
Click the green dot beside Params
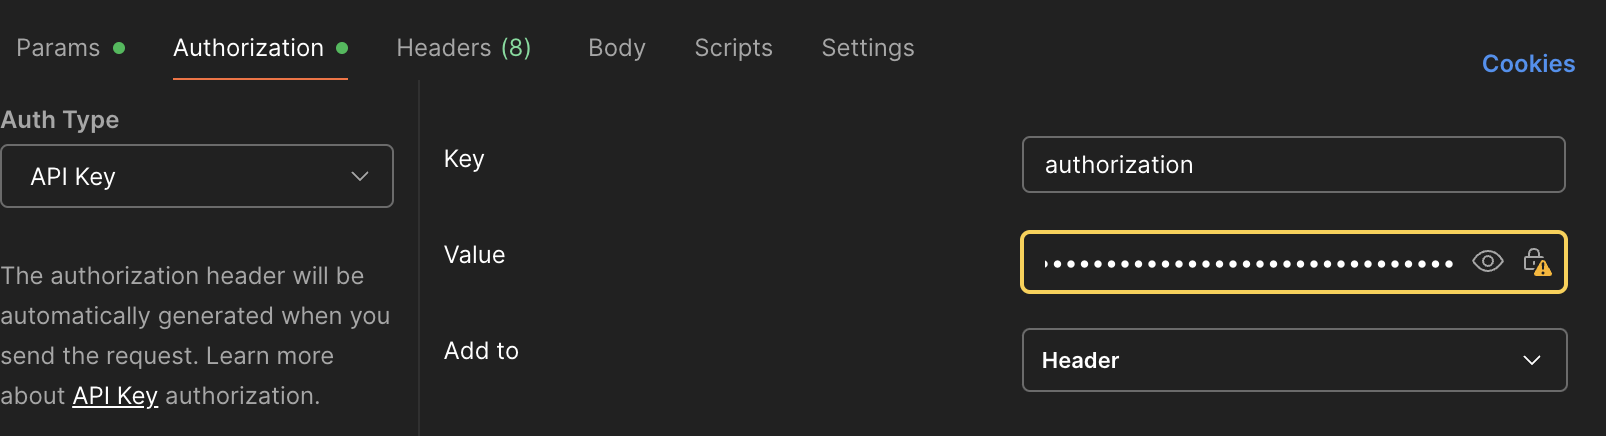pyautogui.click(x=119, y=48)
